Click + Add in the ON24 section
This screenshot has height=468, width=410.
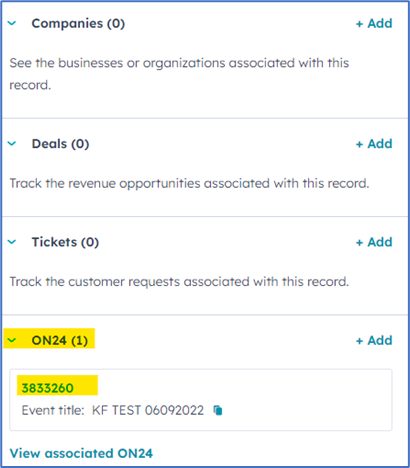pos(374,340)
